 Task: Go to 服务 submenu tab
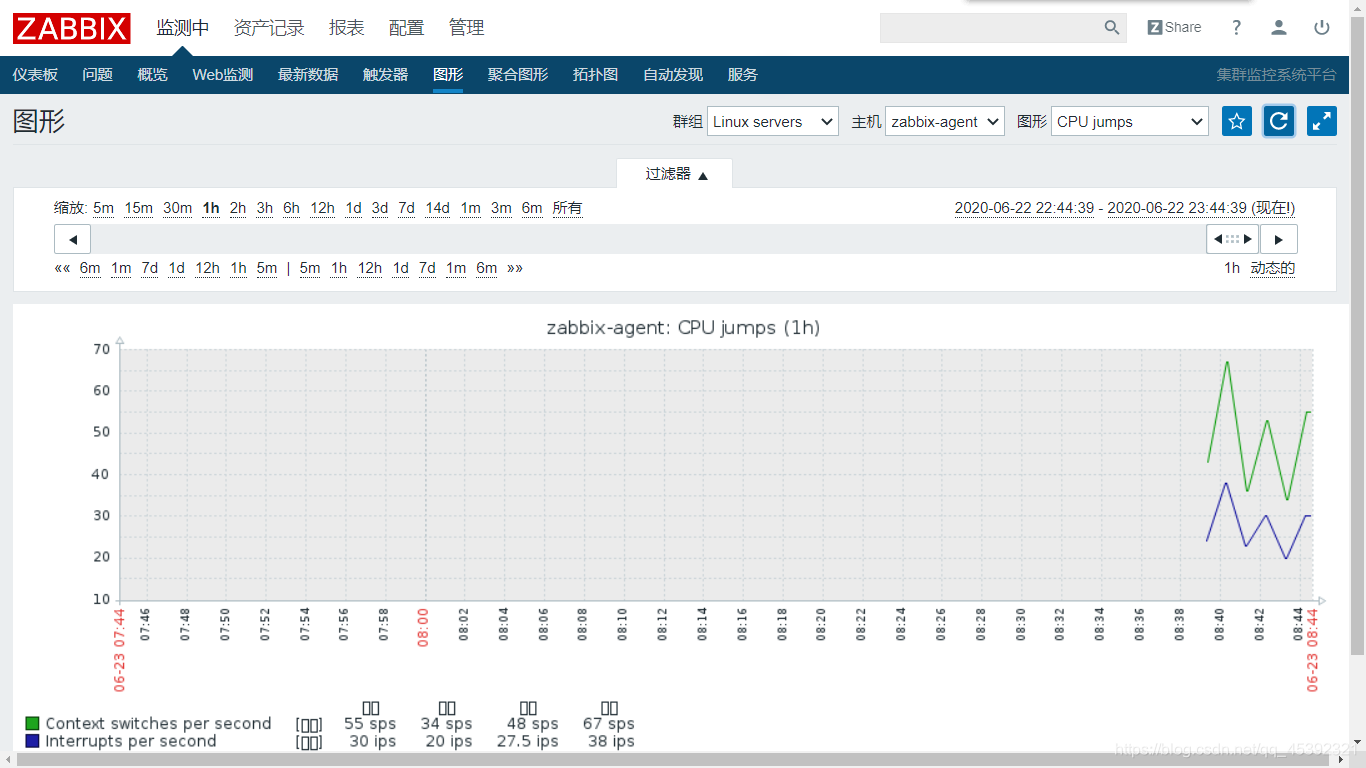[x=743, y=75]
